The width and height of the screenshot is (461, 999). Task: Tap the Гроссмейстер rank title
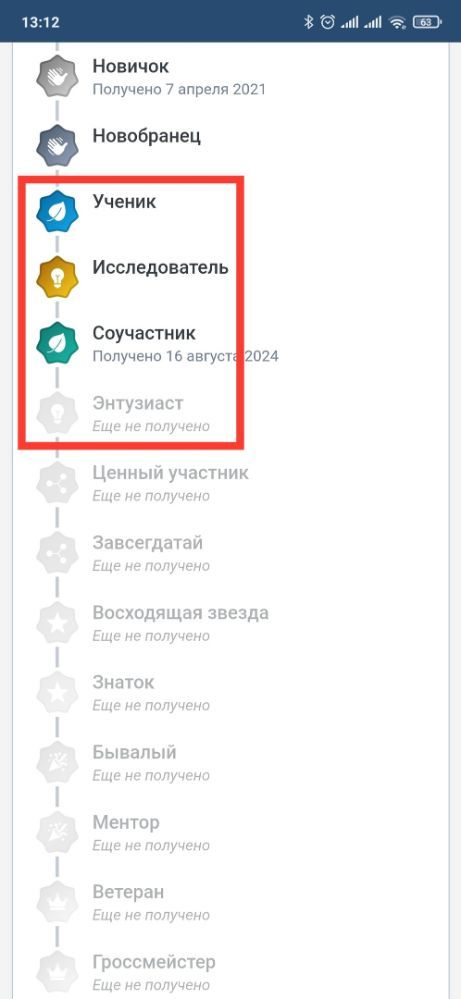[154, 962]
